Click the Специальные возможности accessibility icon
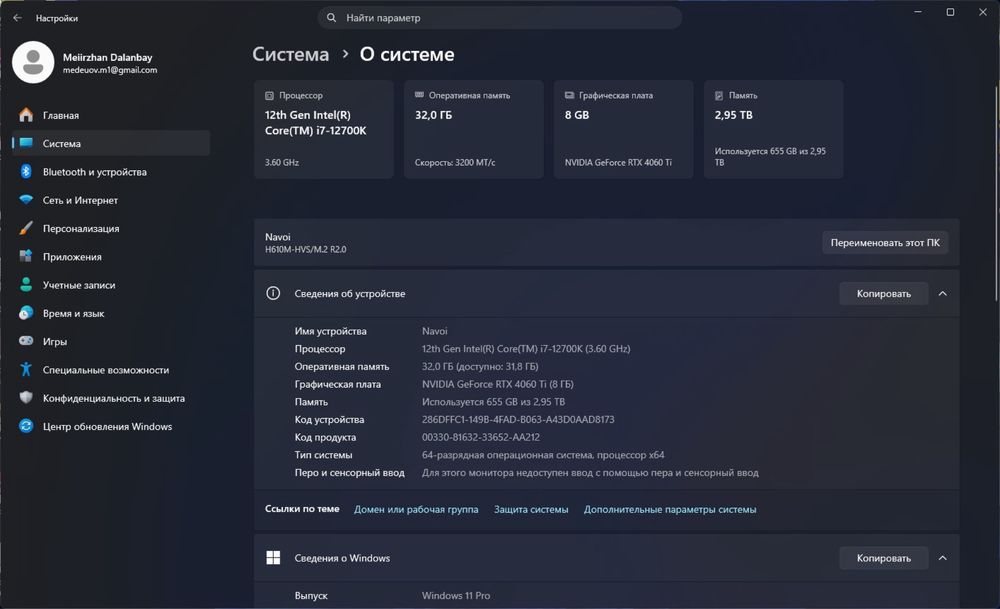This screenshot has height=609, width=1000. tap(26, 369)
